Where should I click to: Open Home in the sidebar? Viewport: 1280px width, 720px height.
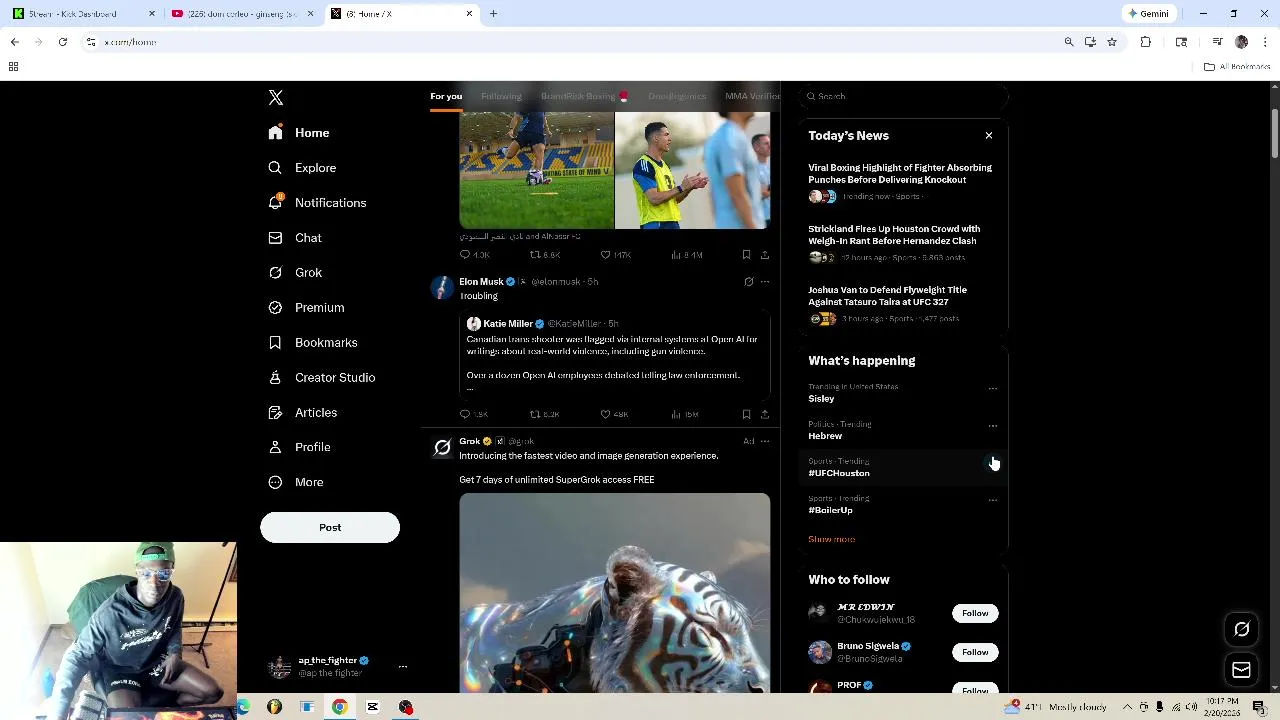point(299,133)
